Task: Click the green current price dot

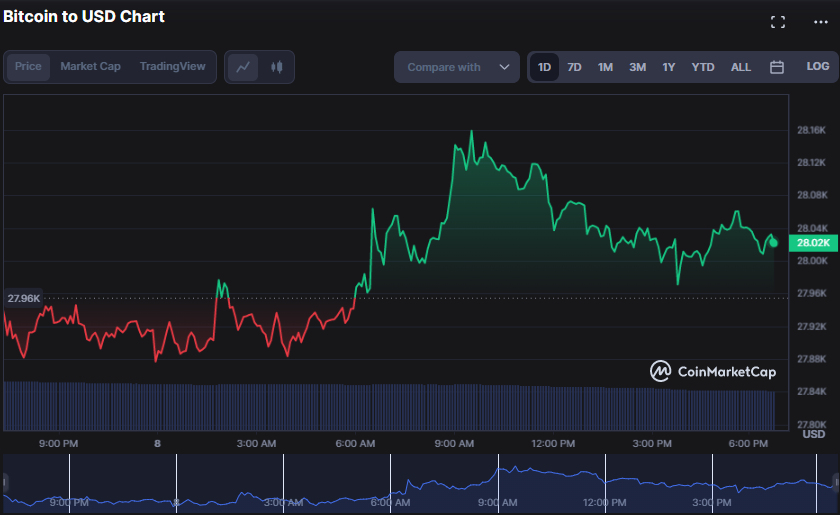Action: tap(774, 243)
